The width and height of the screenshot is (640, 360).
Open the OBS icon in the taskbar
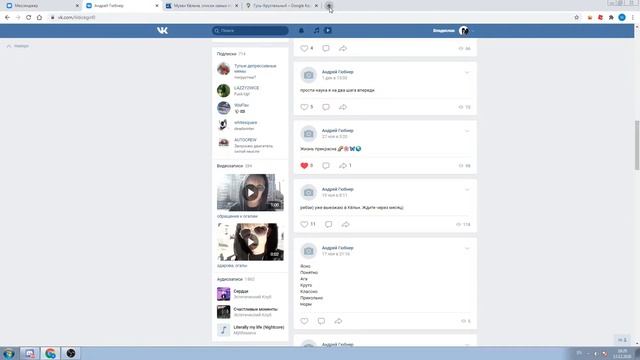pyautogui.click(x=71, y=353)
